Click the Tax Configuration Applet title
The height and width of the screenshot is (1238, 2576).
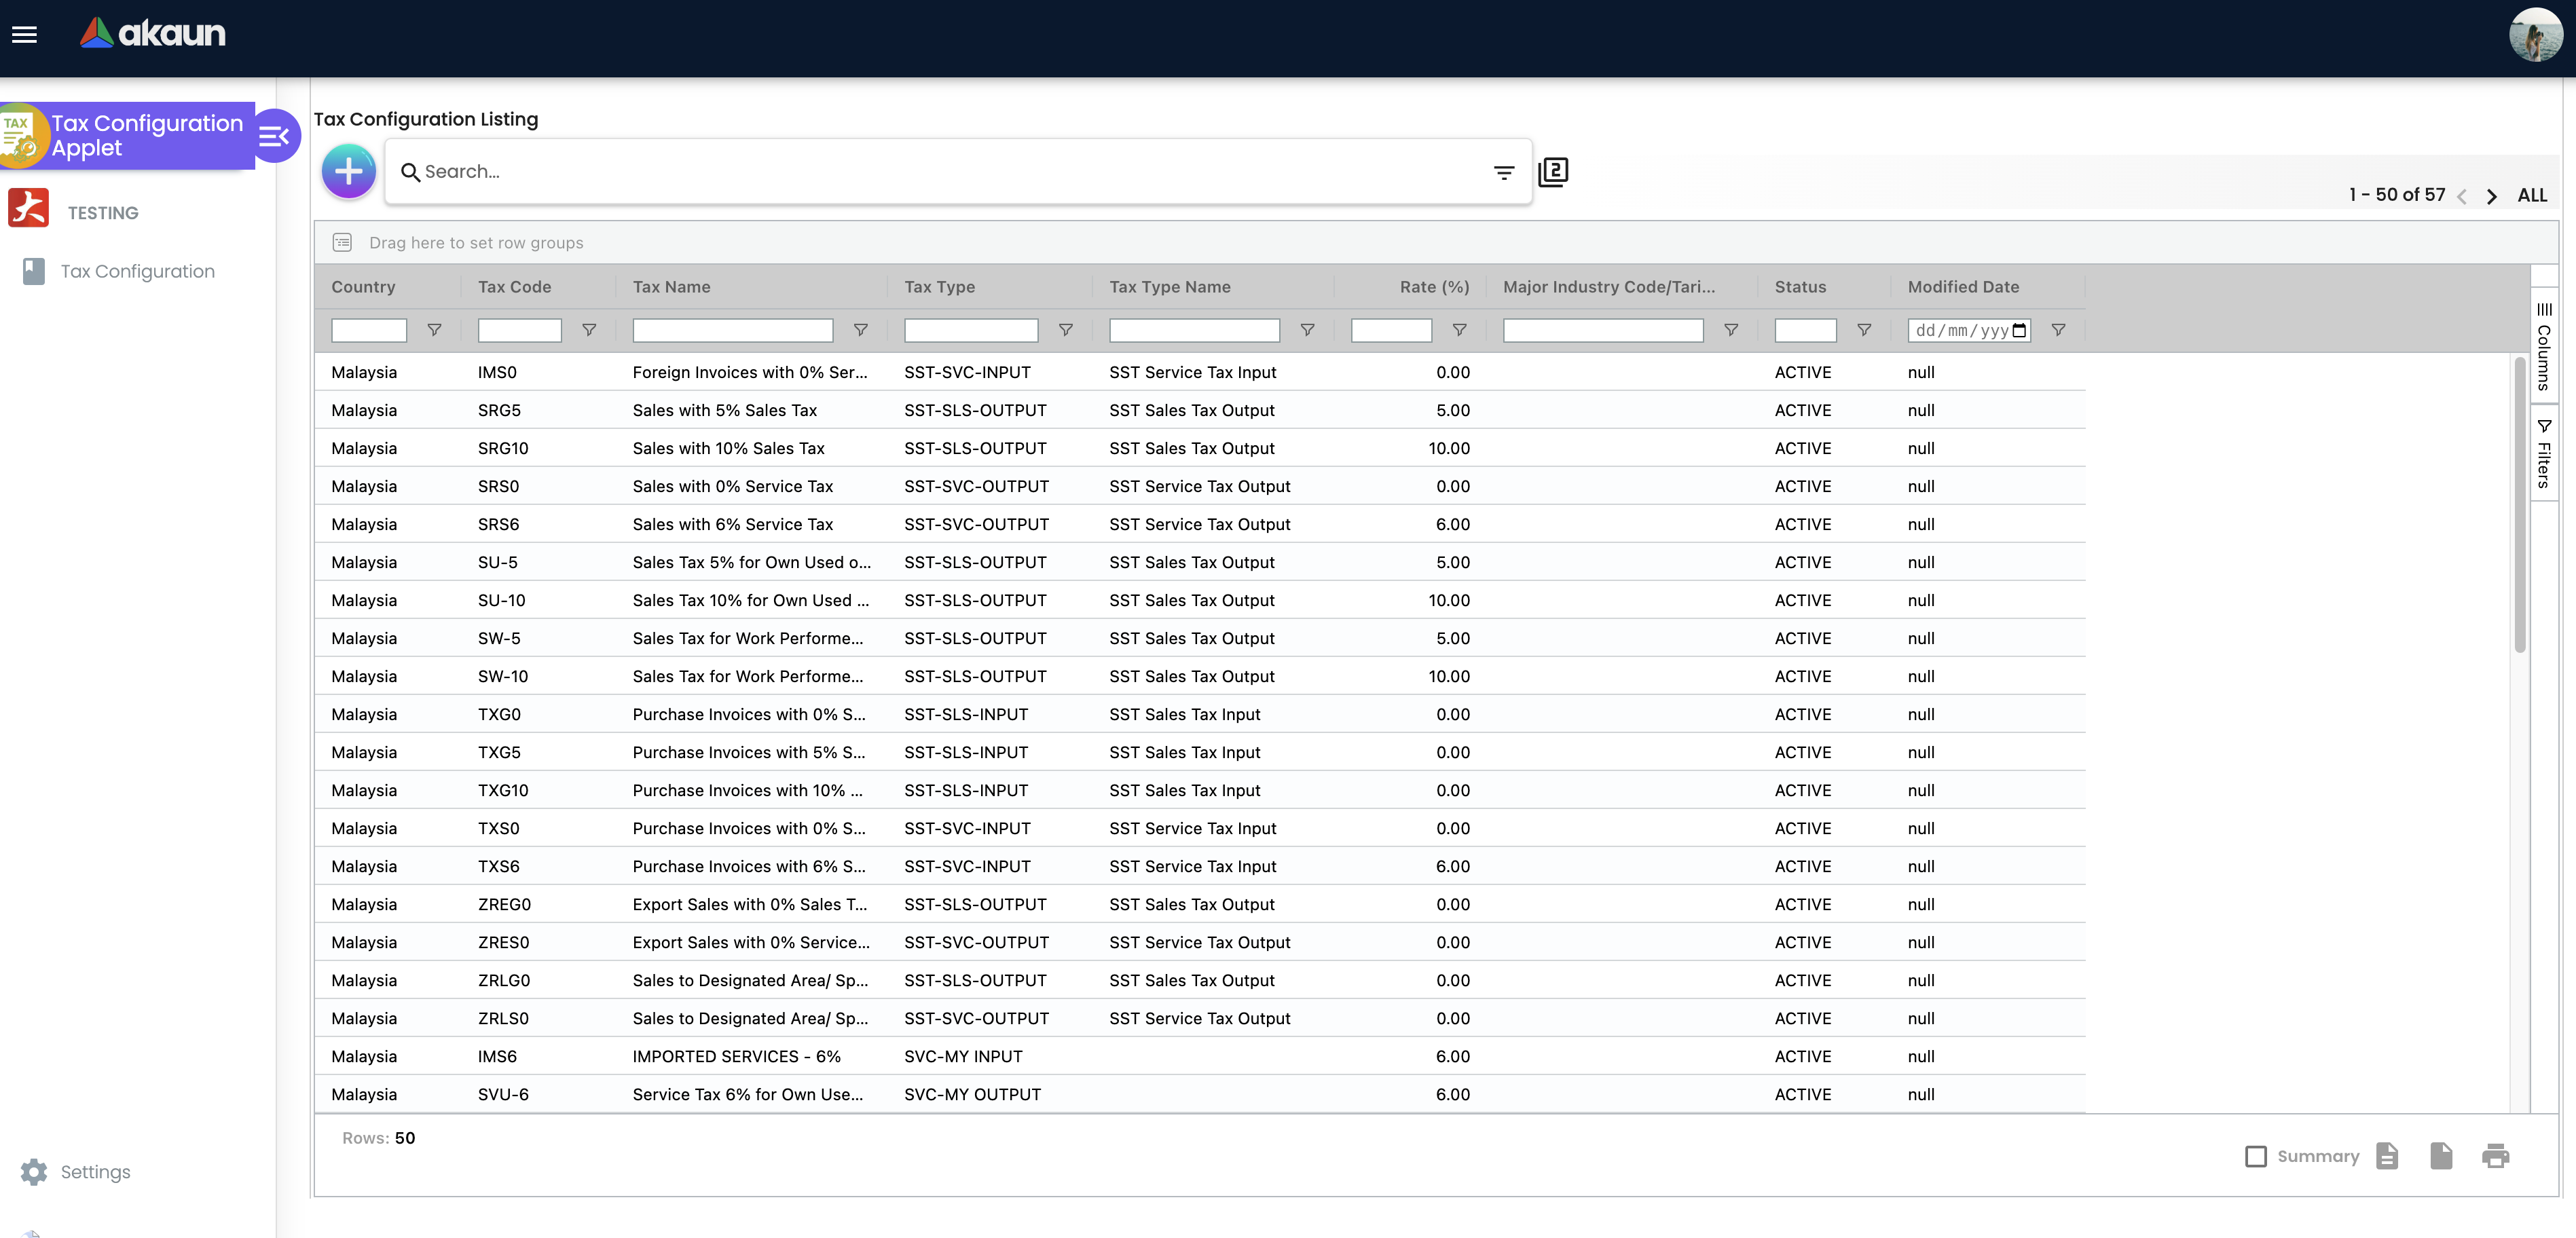click(x=147, y=135)
